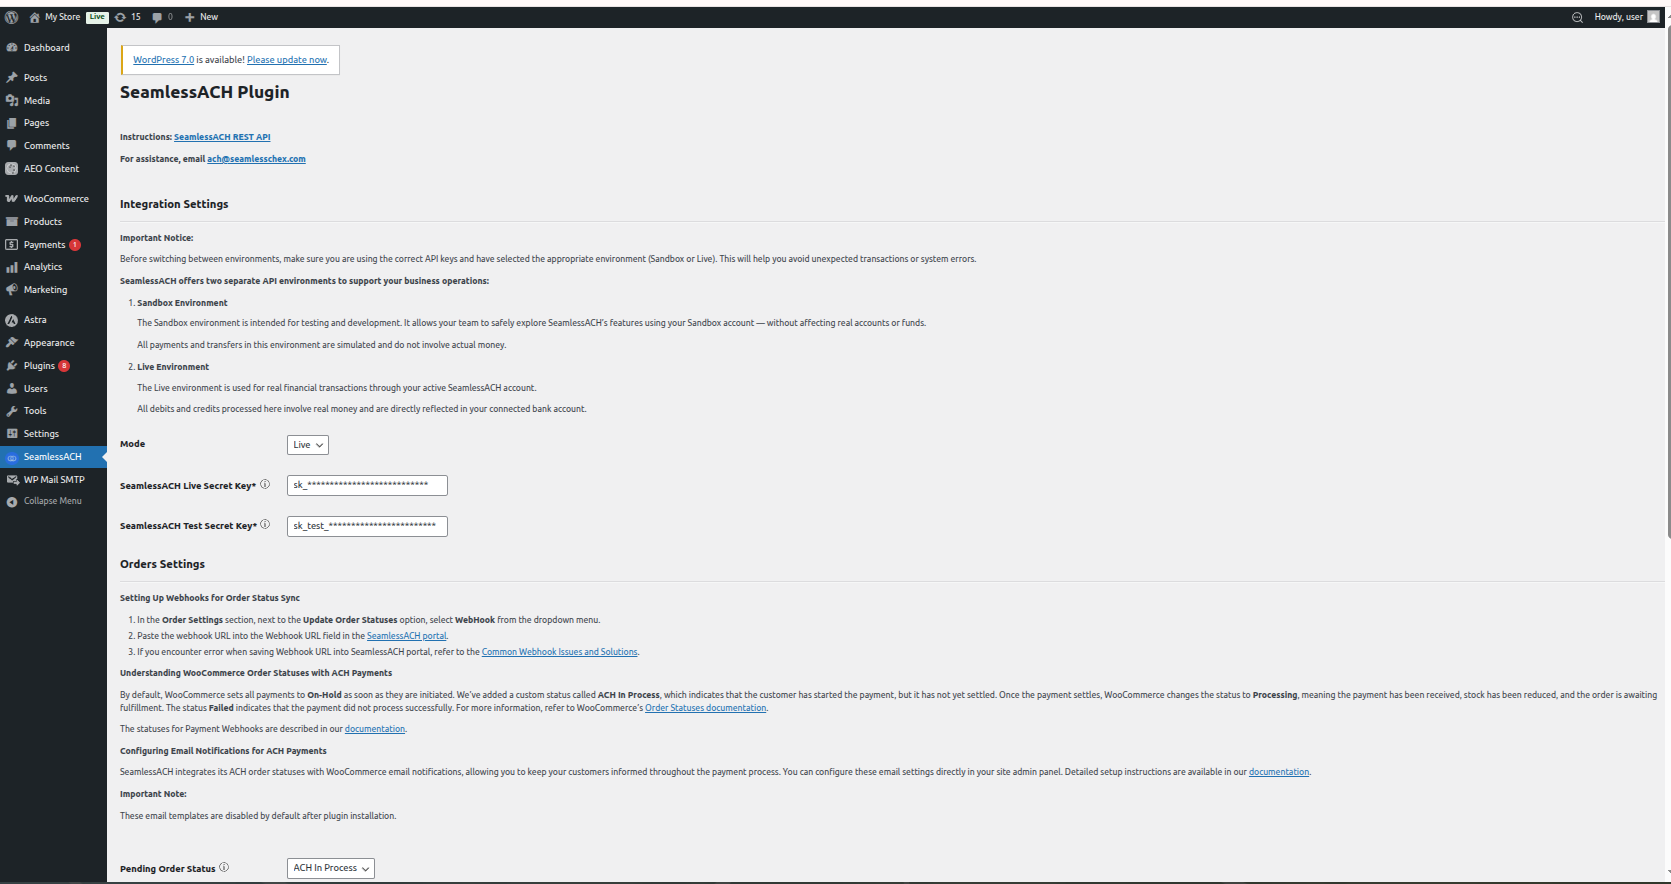
Task: Click the WordPress logo icon
Action: click(12, 17)
